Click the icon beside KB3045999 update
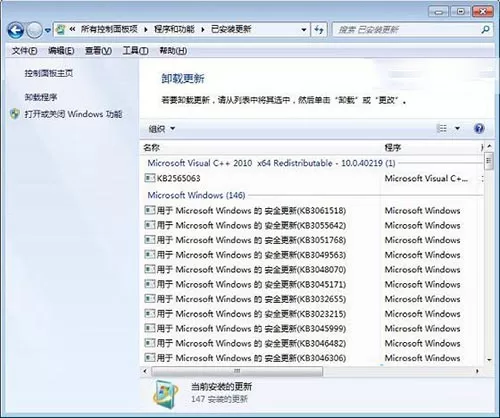The height and width of the screenshot is (418, 500). tap(150, 328)
